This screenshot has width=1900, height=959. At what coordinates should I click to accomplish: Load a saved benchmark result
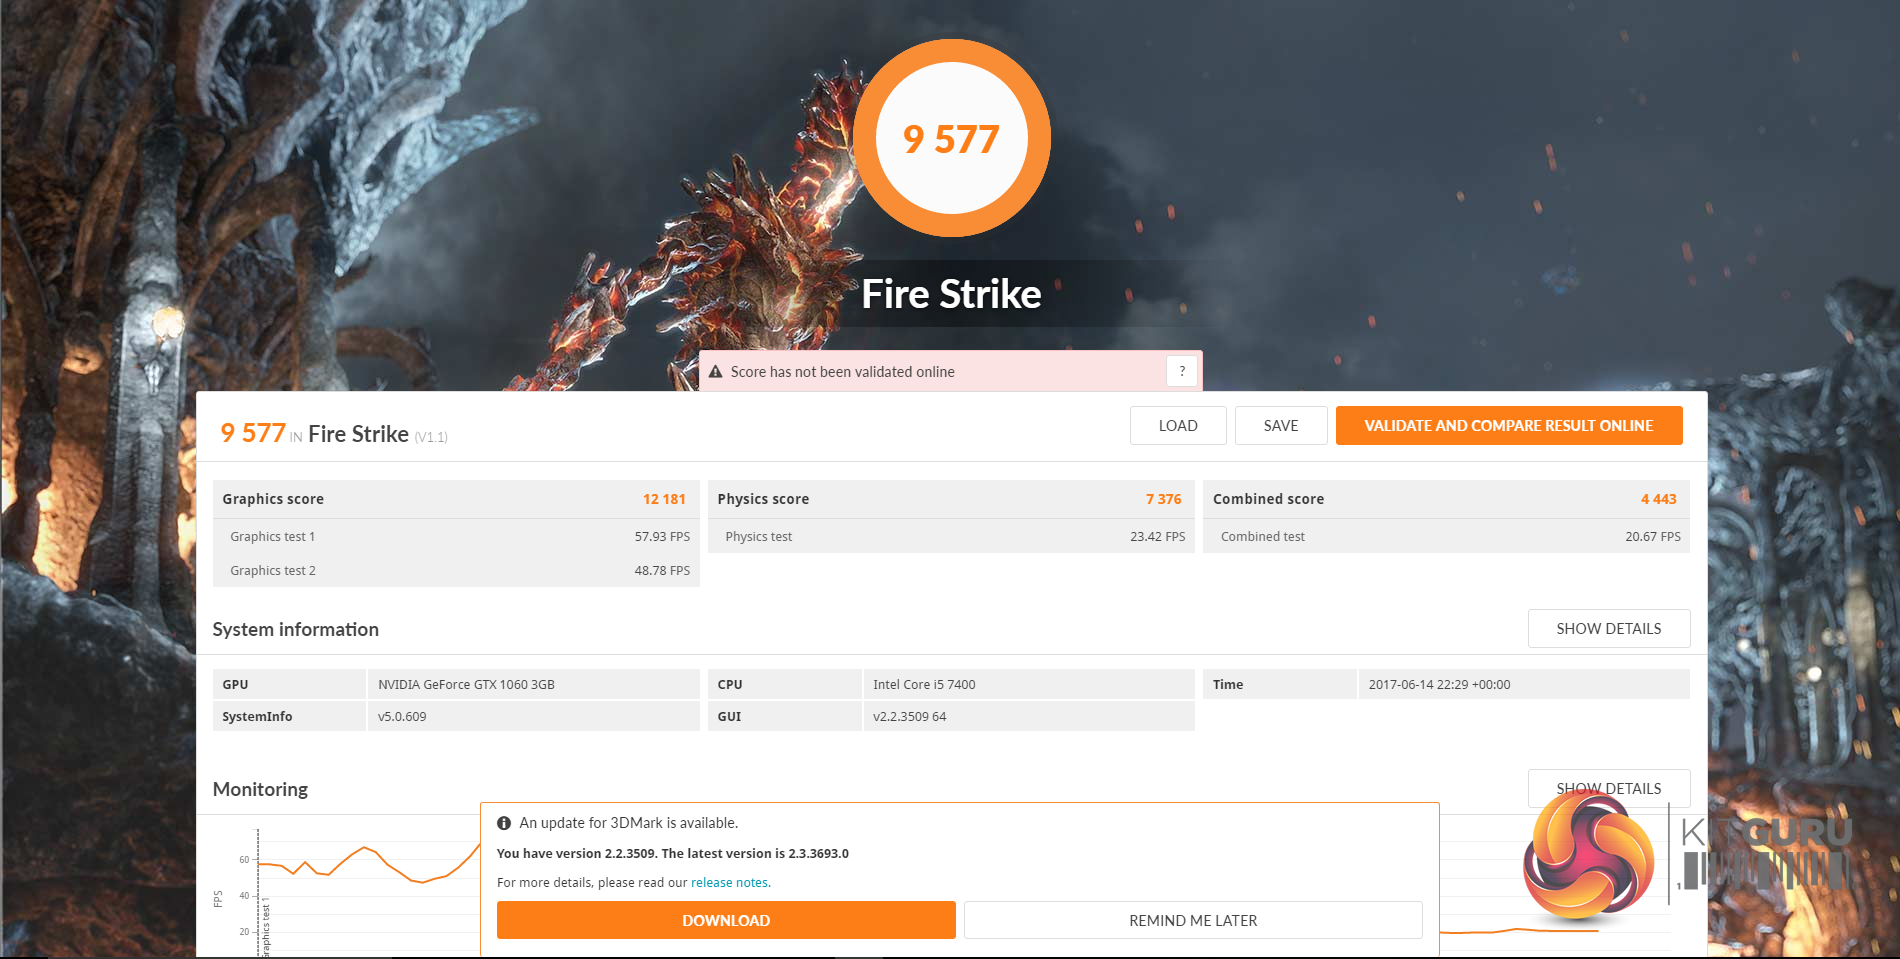click(1178, 425)
